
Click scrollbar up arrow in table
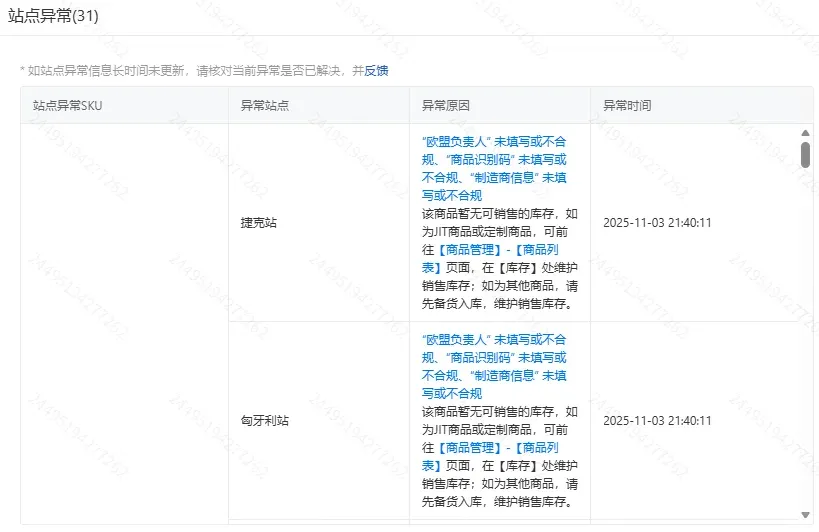(x=805, y=133)
